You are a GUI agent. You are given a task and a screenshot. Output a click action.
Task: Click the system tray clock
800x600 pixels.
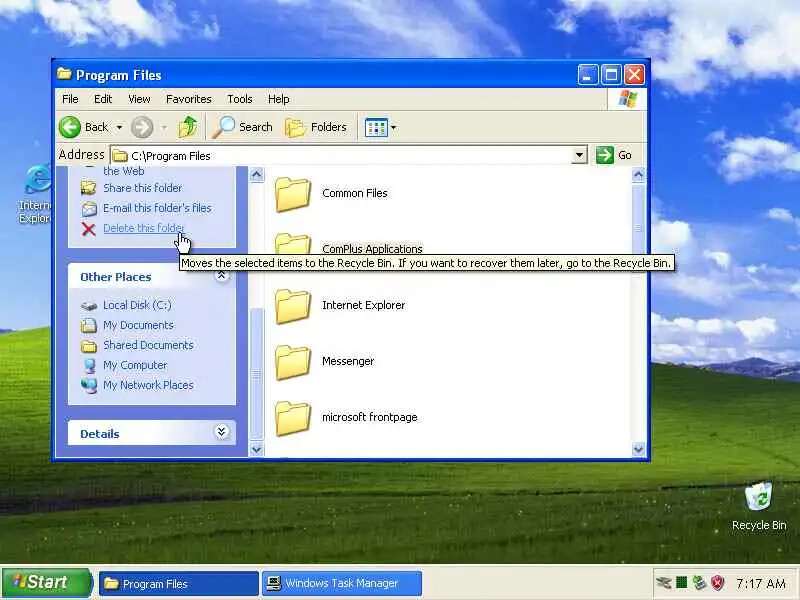[x=761, y=583]
